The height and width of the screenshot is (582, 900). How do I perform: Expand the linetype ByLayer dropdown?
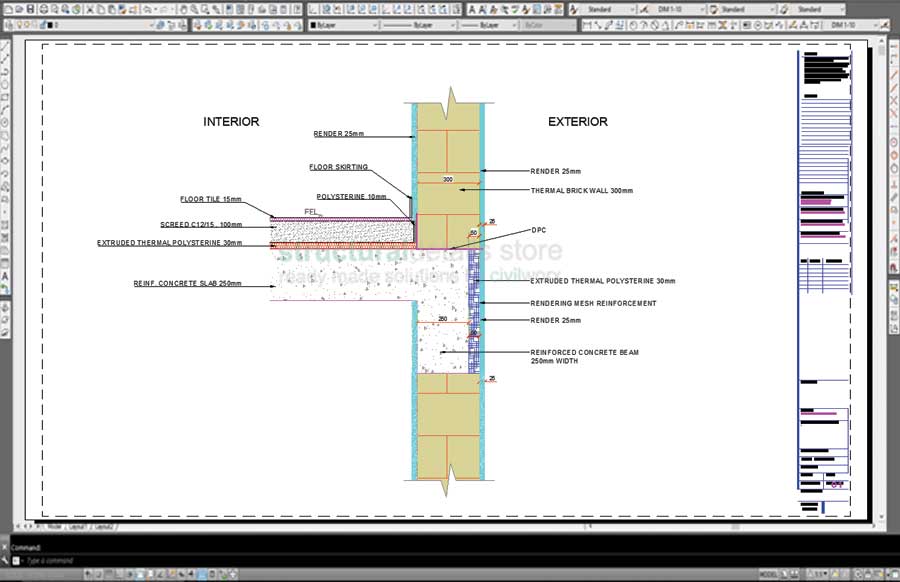[420, 25]
